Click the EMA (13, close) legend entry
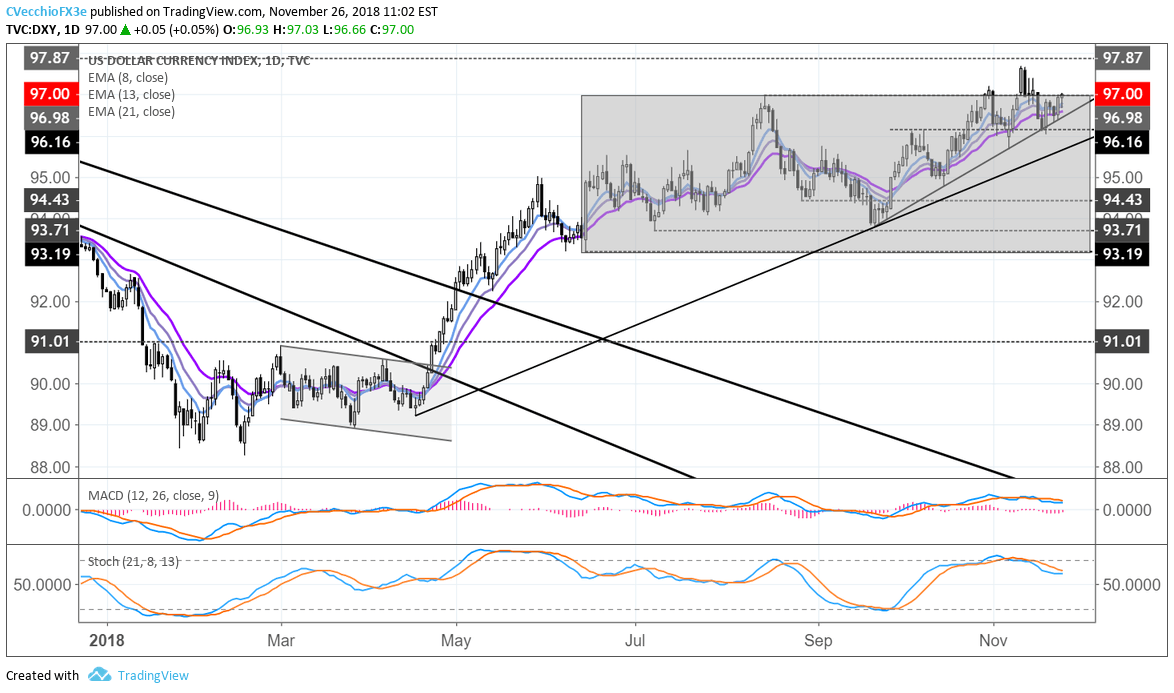The height and width of the screenshot is (693, 1174). 131,94
